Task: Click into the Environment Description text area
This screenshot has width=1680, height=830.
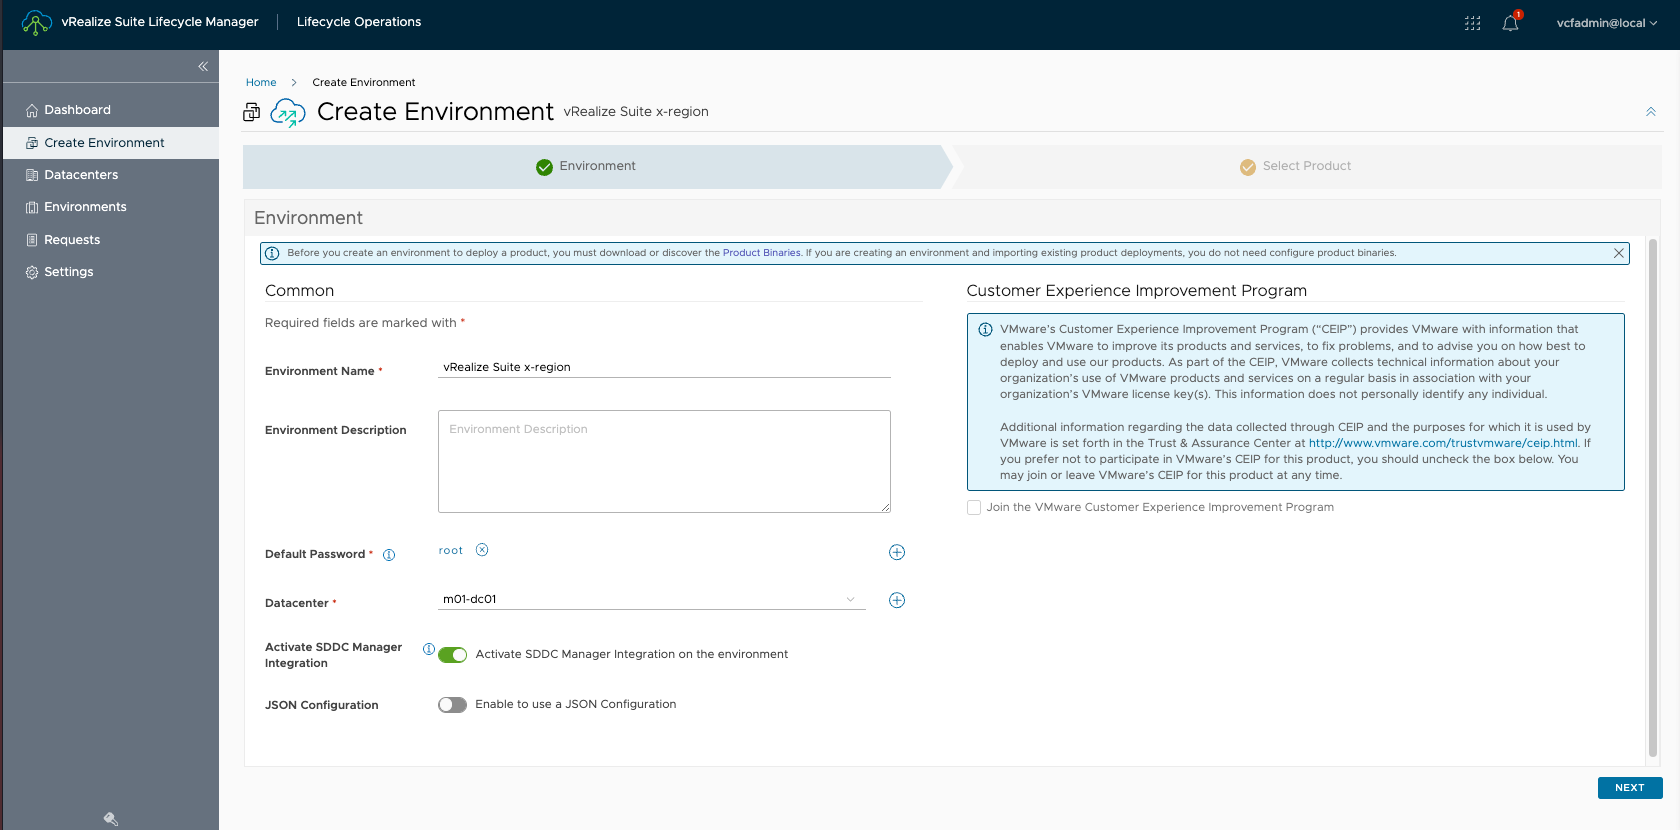Action: [x=664, y=461]
